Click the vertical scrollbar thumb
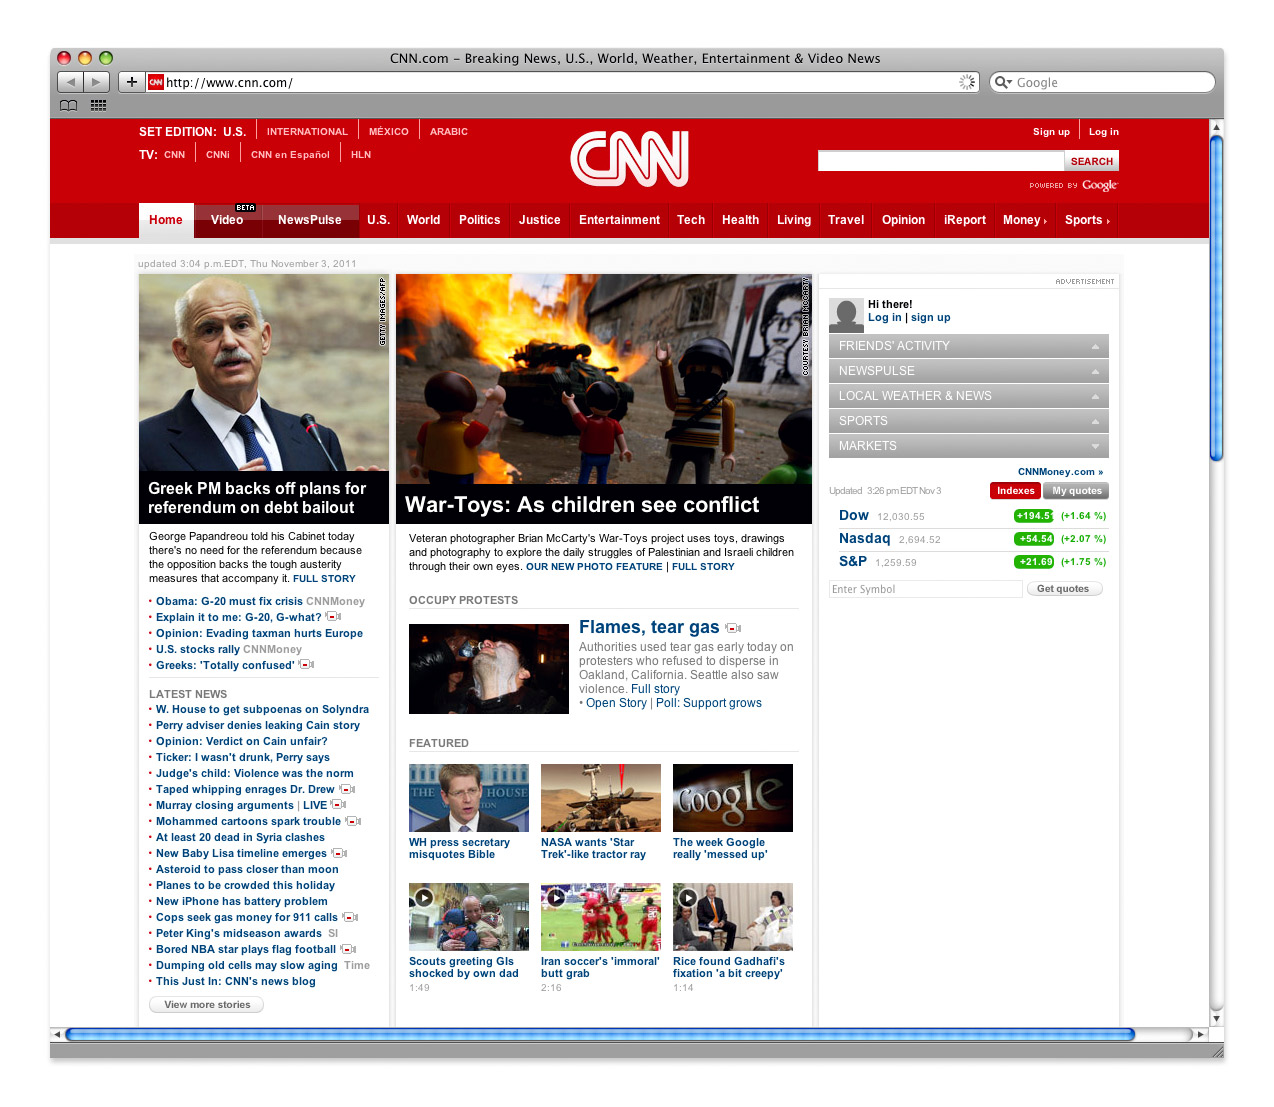1274x1107 pixels. tap(1216, 298)
